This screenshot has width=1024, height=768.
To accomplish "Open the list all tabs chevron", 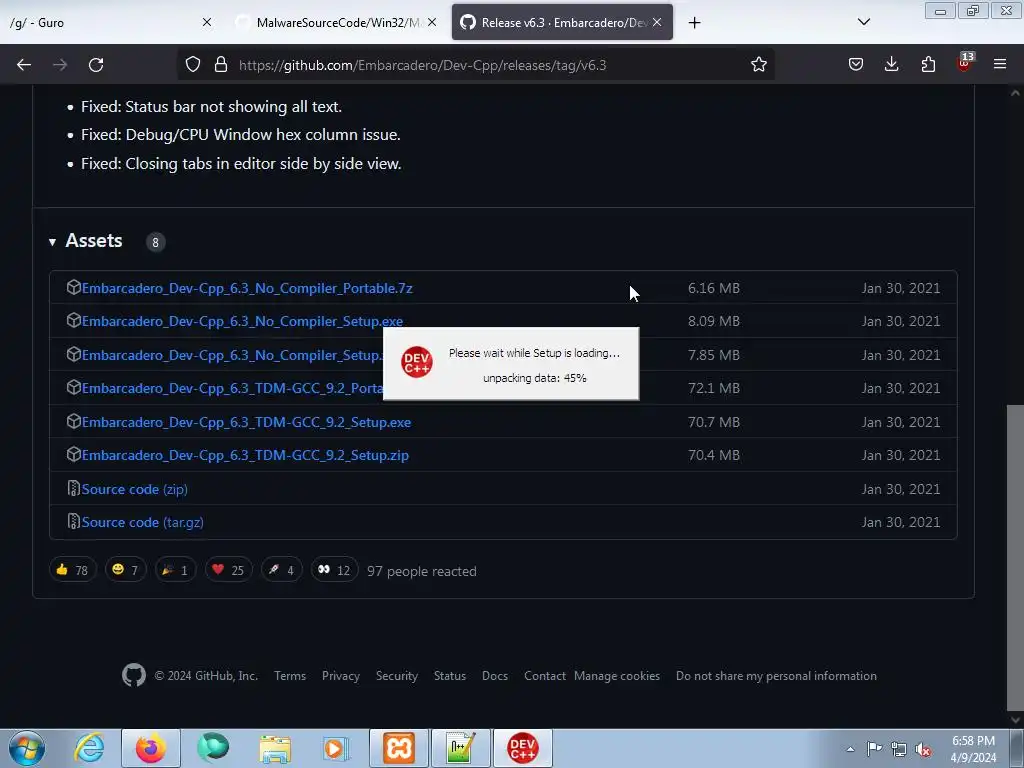I will click(863, 22).
